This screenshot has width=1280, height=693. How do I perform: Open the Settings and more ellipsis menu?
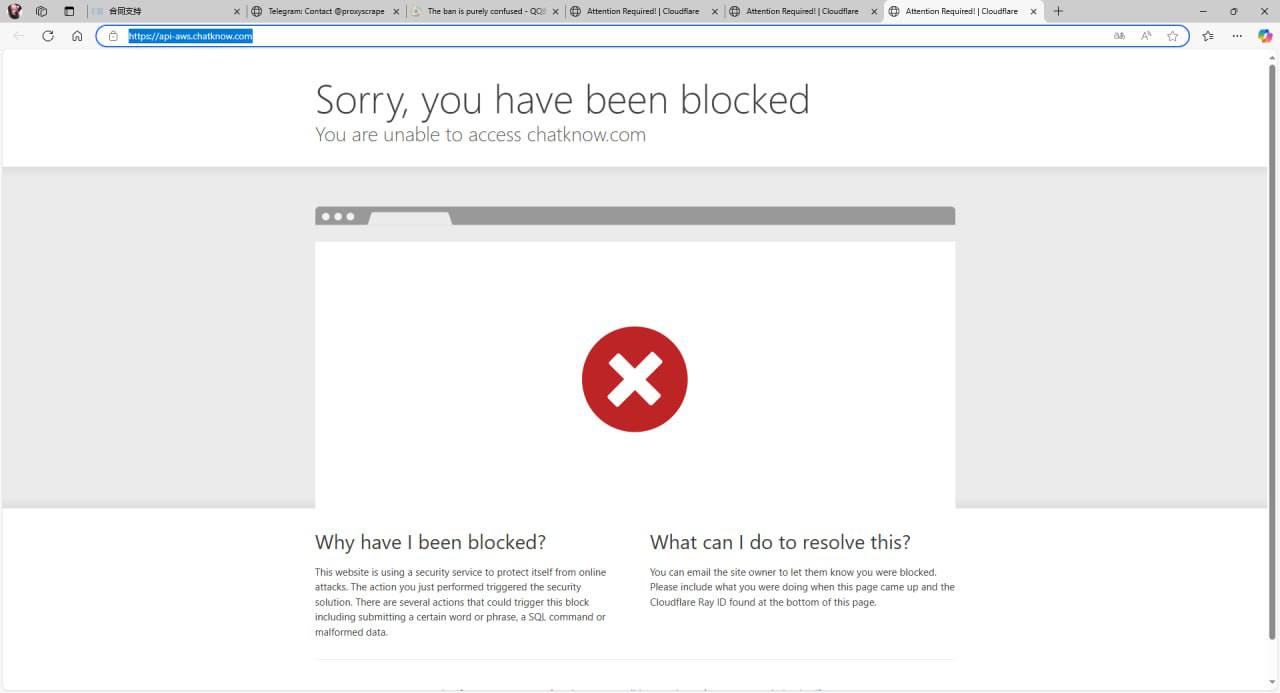click(x=1237, y=36)
